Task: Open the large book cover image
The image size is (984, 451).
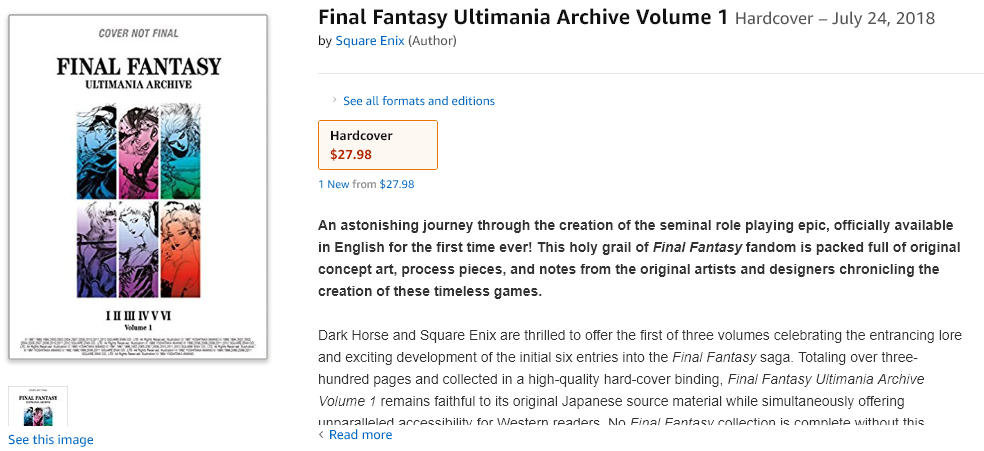Action: (138, 187)
